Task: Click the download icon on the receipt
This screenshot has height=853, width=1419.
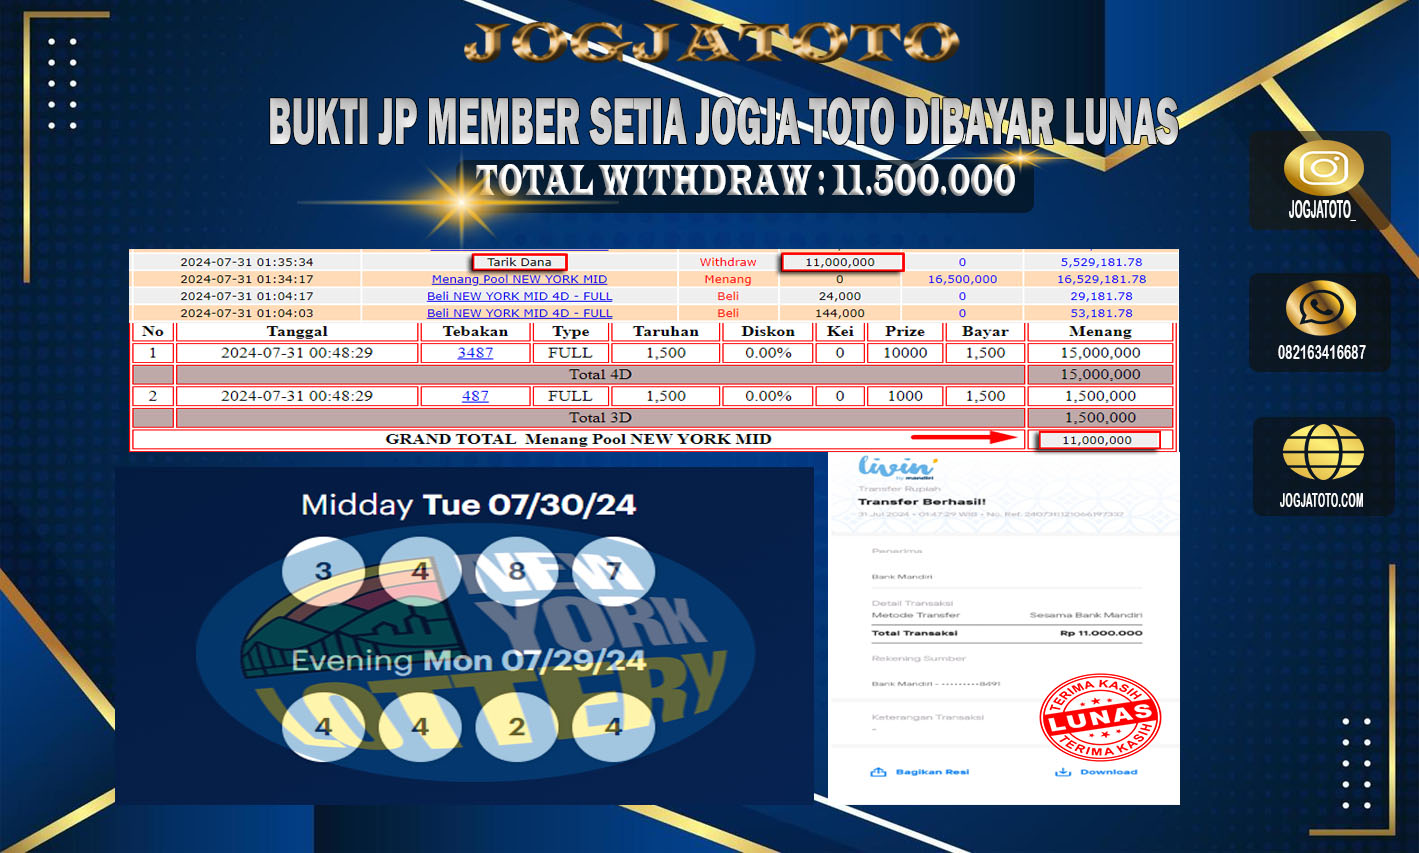Action: 1063,772
